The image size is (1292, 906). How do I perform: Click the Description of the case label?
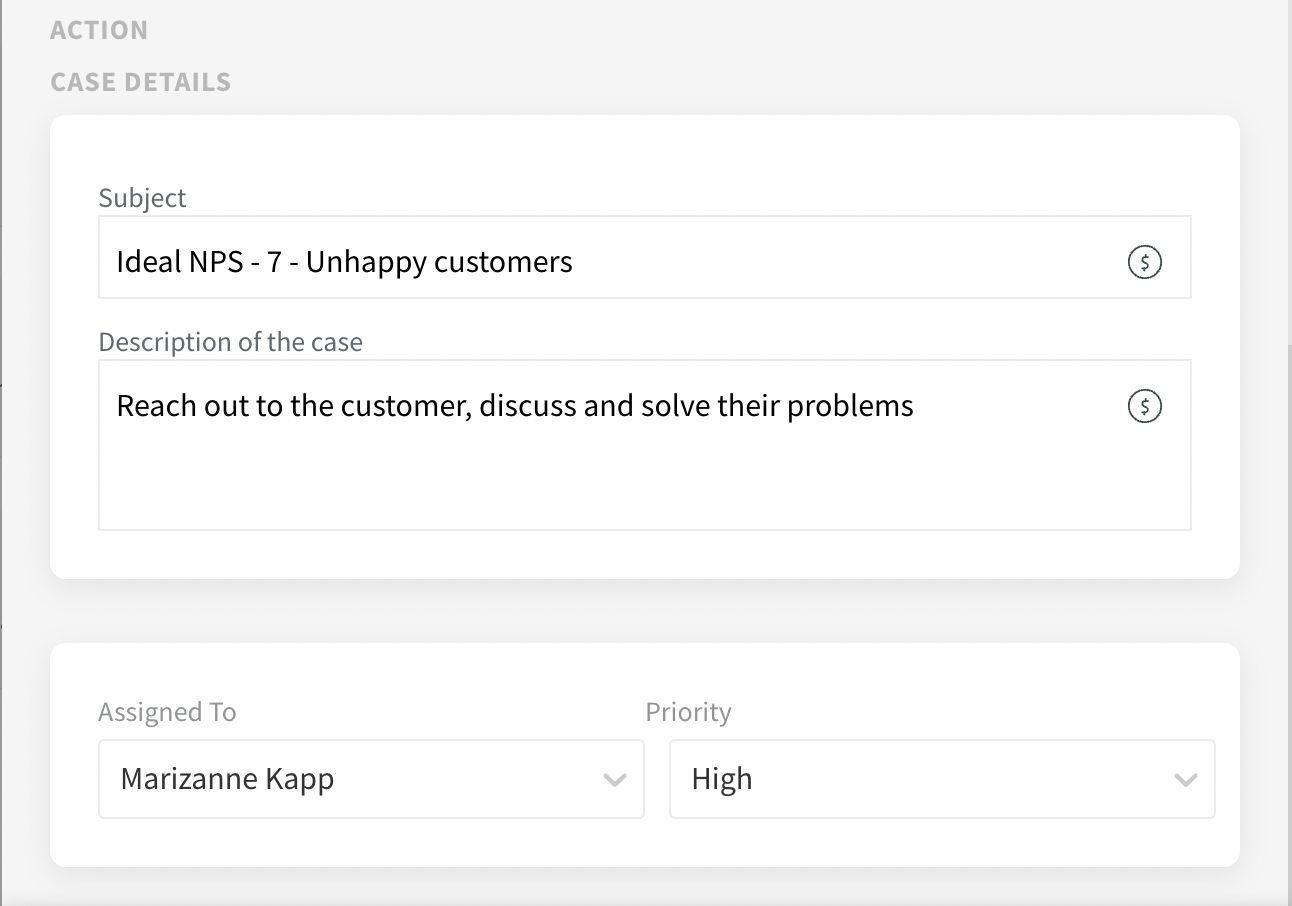click(230, 342)
